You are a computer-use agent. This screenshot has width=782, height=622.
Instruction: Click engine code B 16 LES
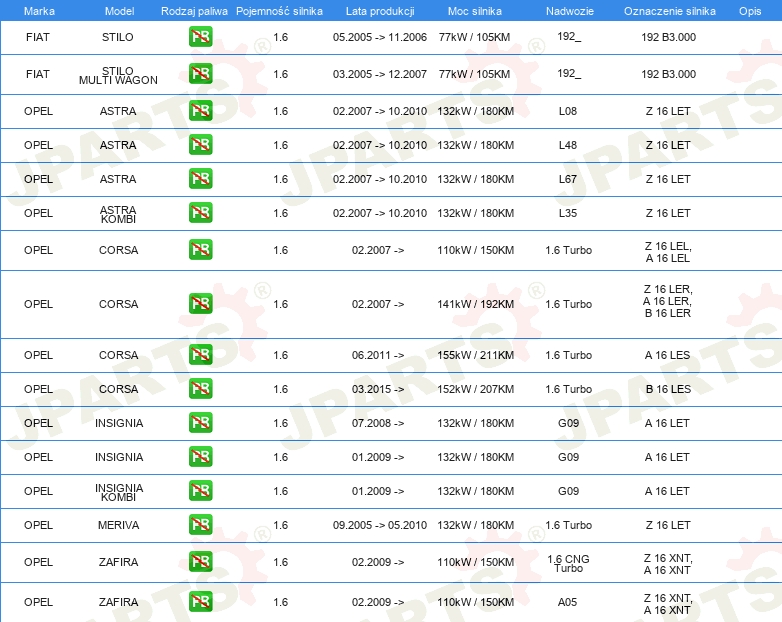tap(668, 389)
